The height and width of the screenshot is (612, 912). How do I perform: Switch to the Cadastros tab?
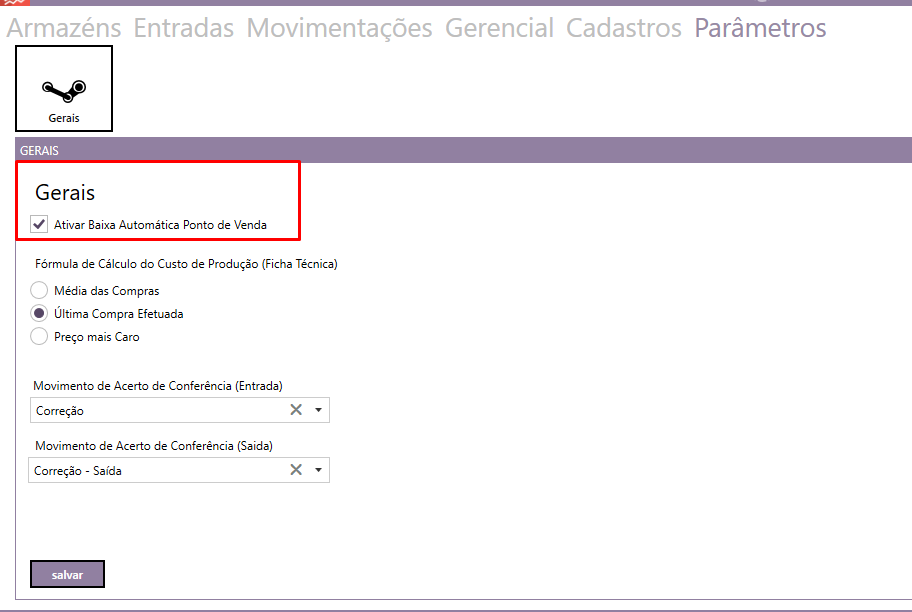(x=624, y=28)
